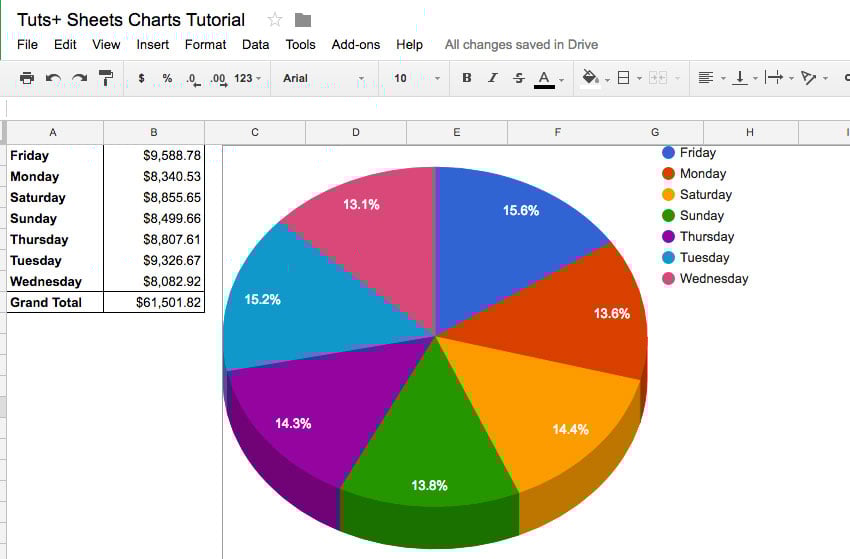The image size is (850, 559).
Task: Open the font size 10 dropdown
Action: (415, 78)
